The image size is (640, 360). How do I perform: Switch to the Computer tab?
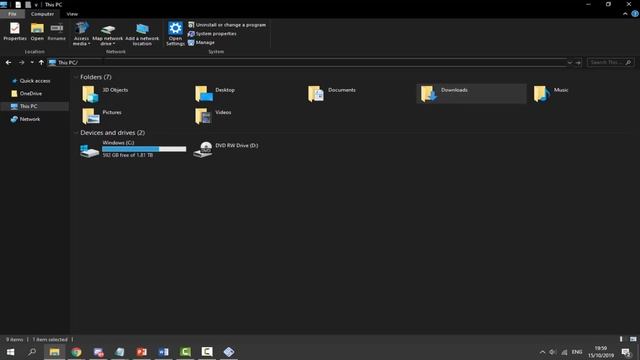42,14
